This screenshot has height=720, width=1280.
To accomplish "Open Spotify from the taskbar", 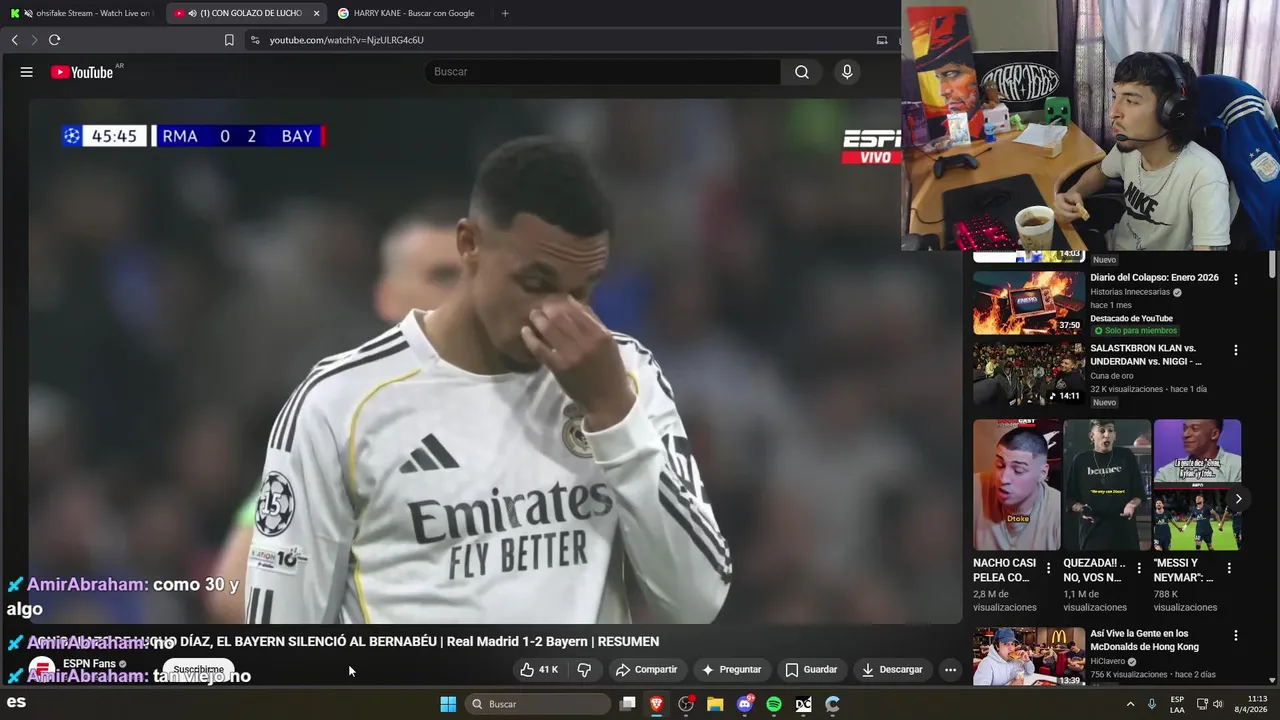I will tap(774, 704).
